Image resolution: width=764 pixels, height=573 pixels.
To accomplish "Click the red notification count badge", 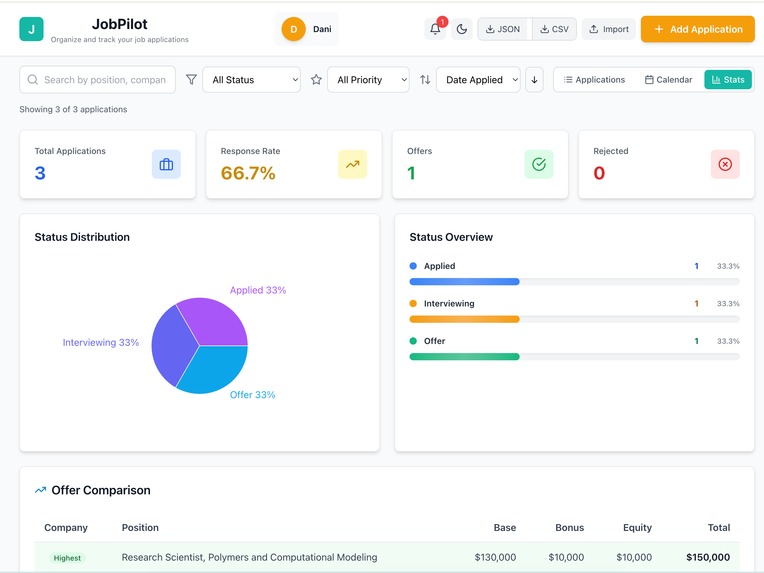I will pos(442,22).
